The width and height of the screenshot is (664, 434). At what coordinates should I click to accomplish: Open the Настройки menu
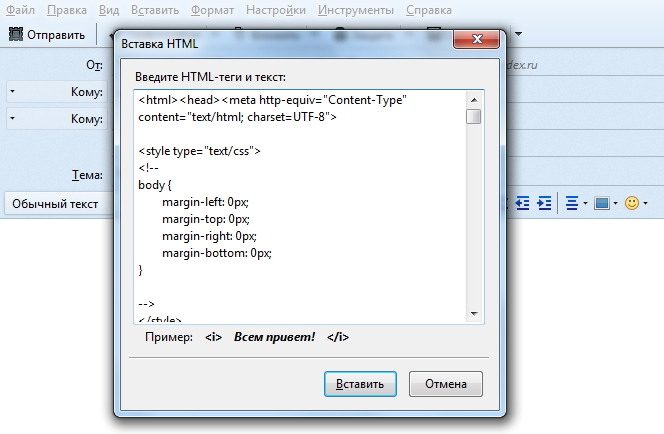click(276, 10)
